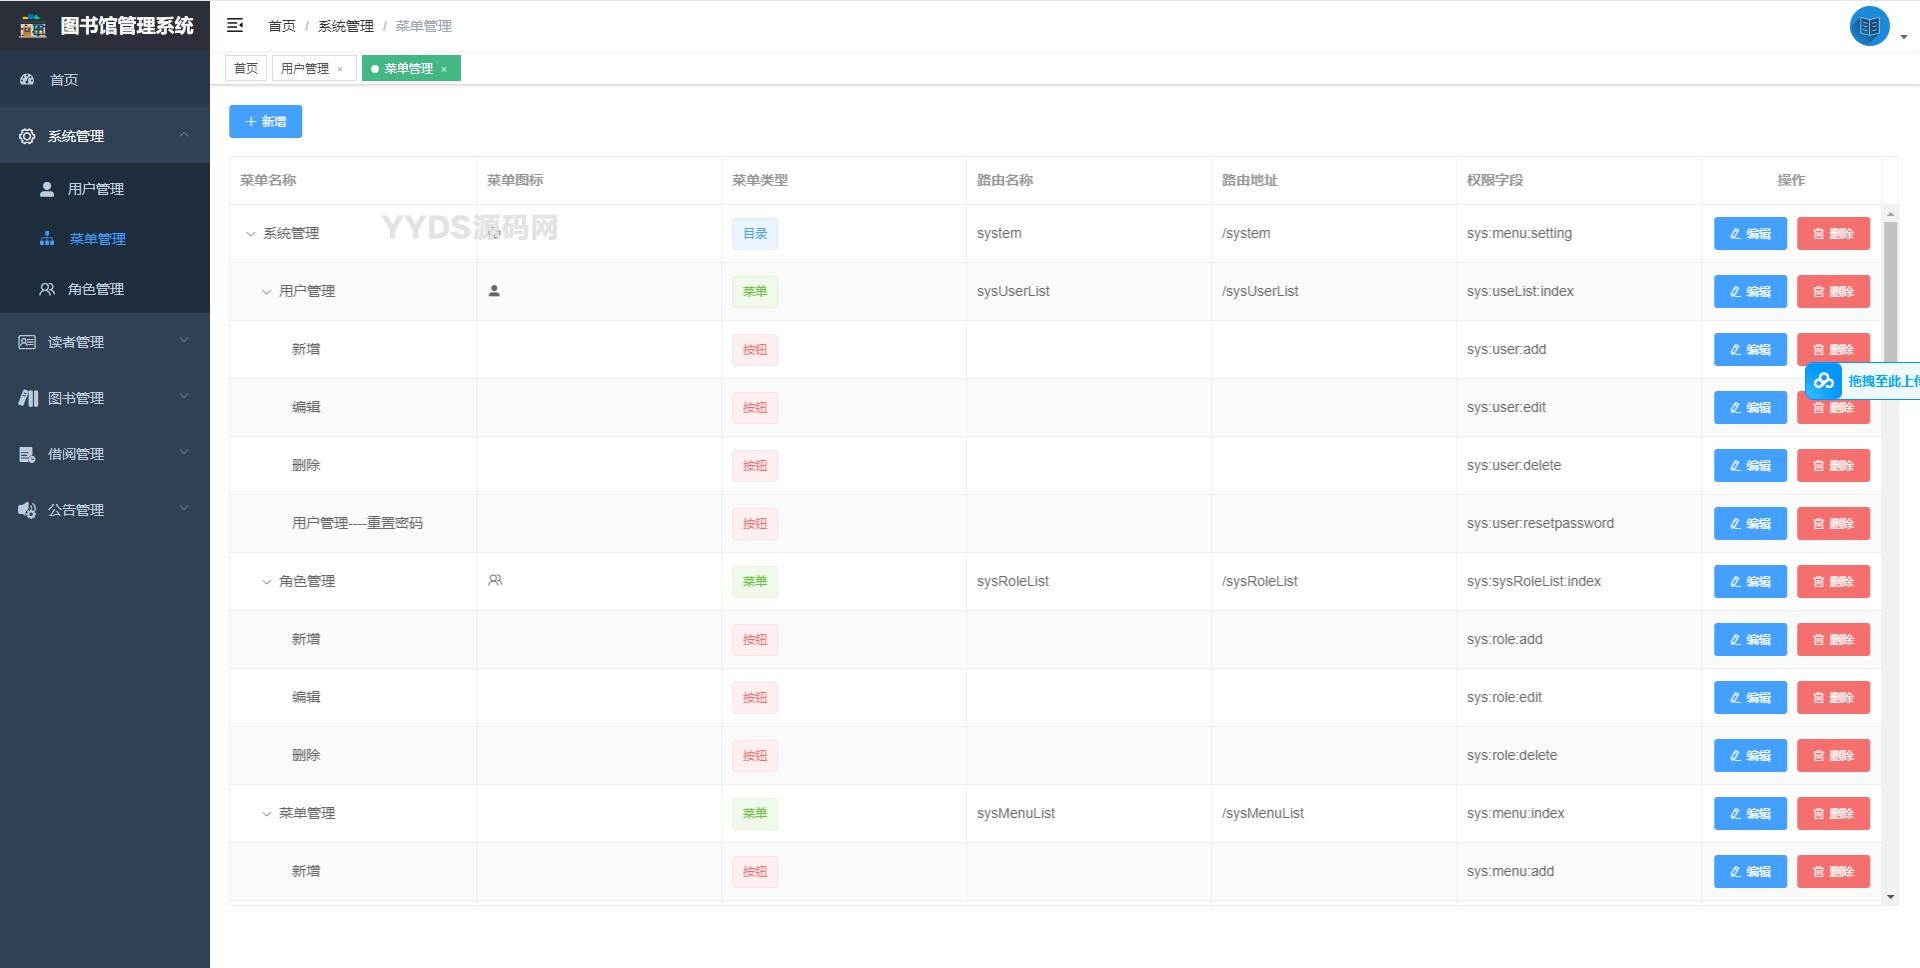Switch to the 首页 tab
Screen dimensions: 1920x968
click(x=246, y=68)
